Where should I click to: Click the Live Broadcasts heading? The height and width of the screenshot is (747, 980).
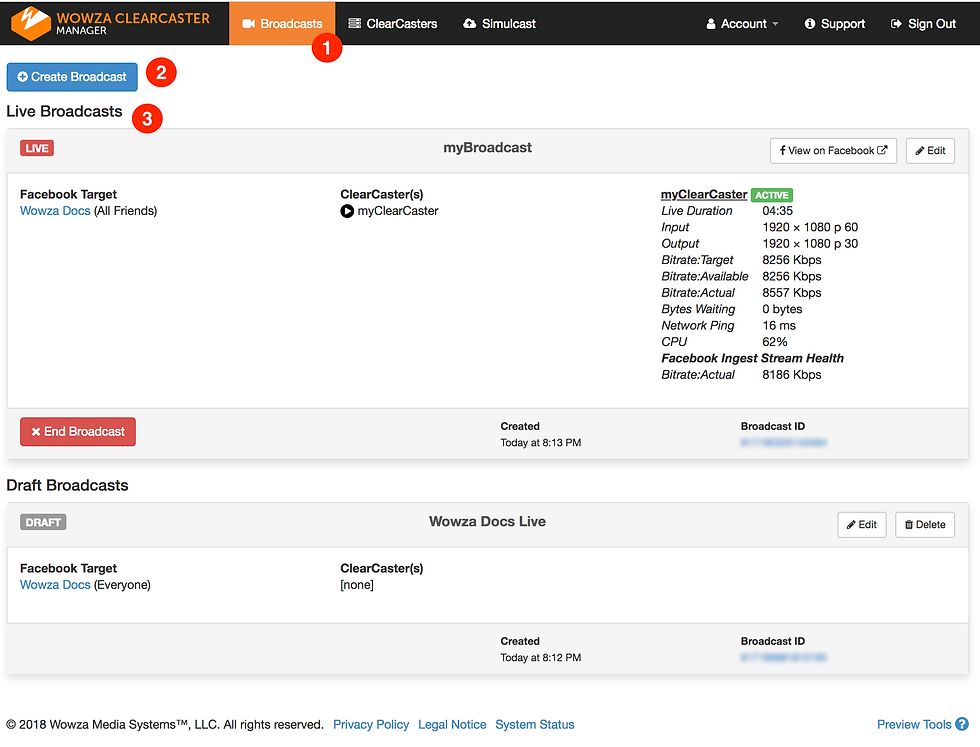coord(64,111)
